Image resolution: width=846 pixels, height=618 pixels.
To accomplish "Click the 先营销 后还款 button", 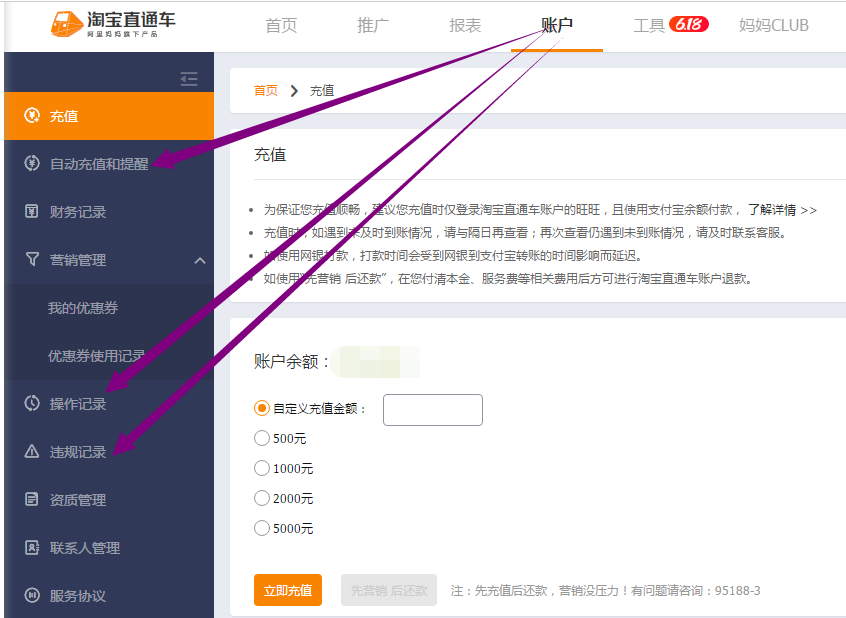I will tap(388, 590).
